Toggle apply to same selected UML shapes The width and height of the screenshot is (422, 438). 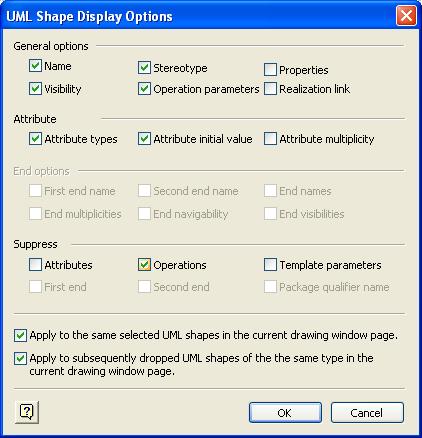click(x=20, y=335)
